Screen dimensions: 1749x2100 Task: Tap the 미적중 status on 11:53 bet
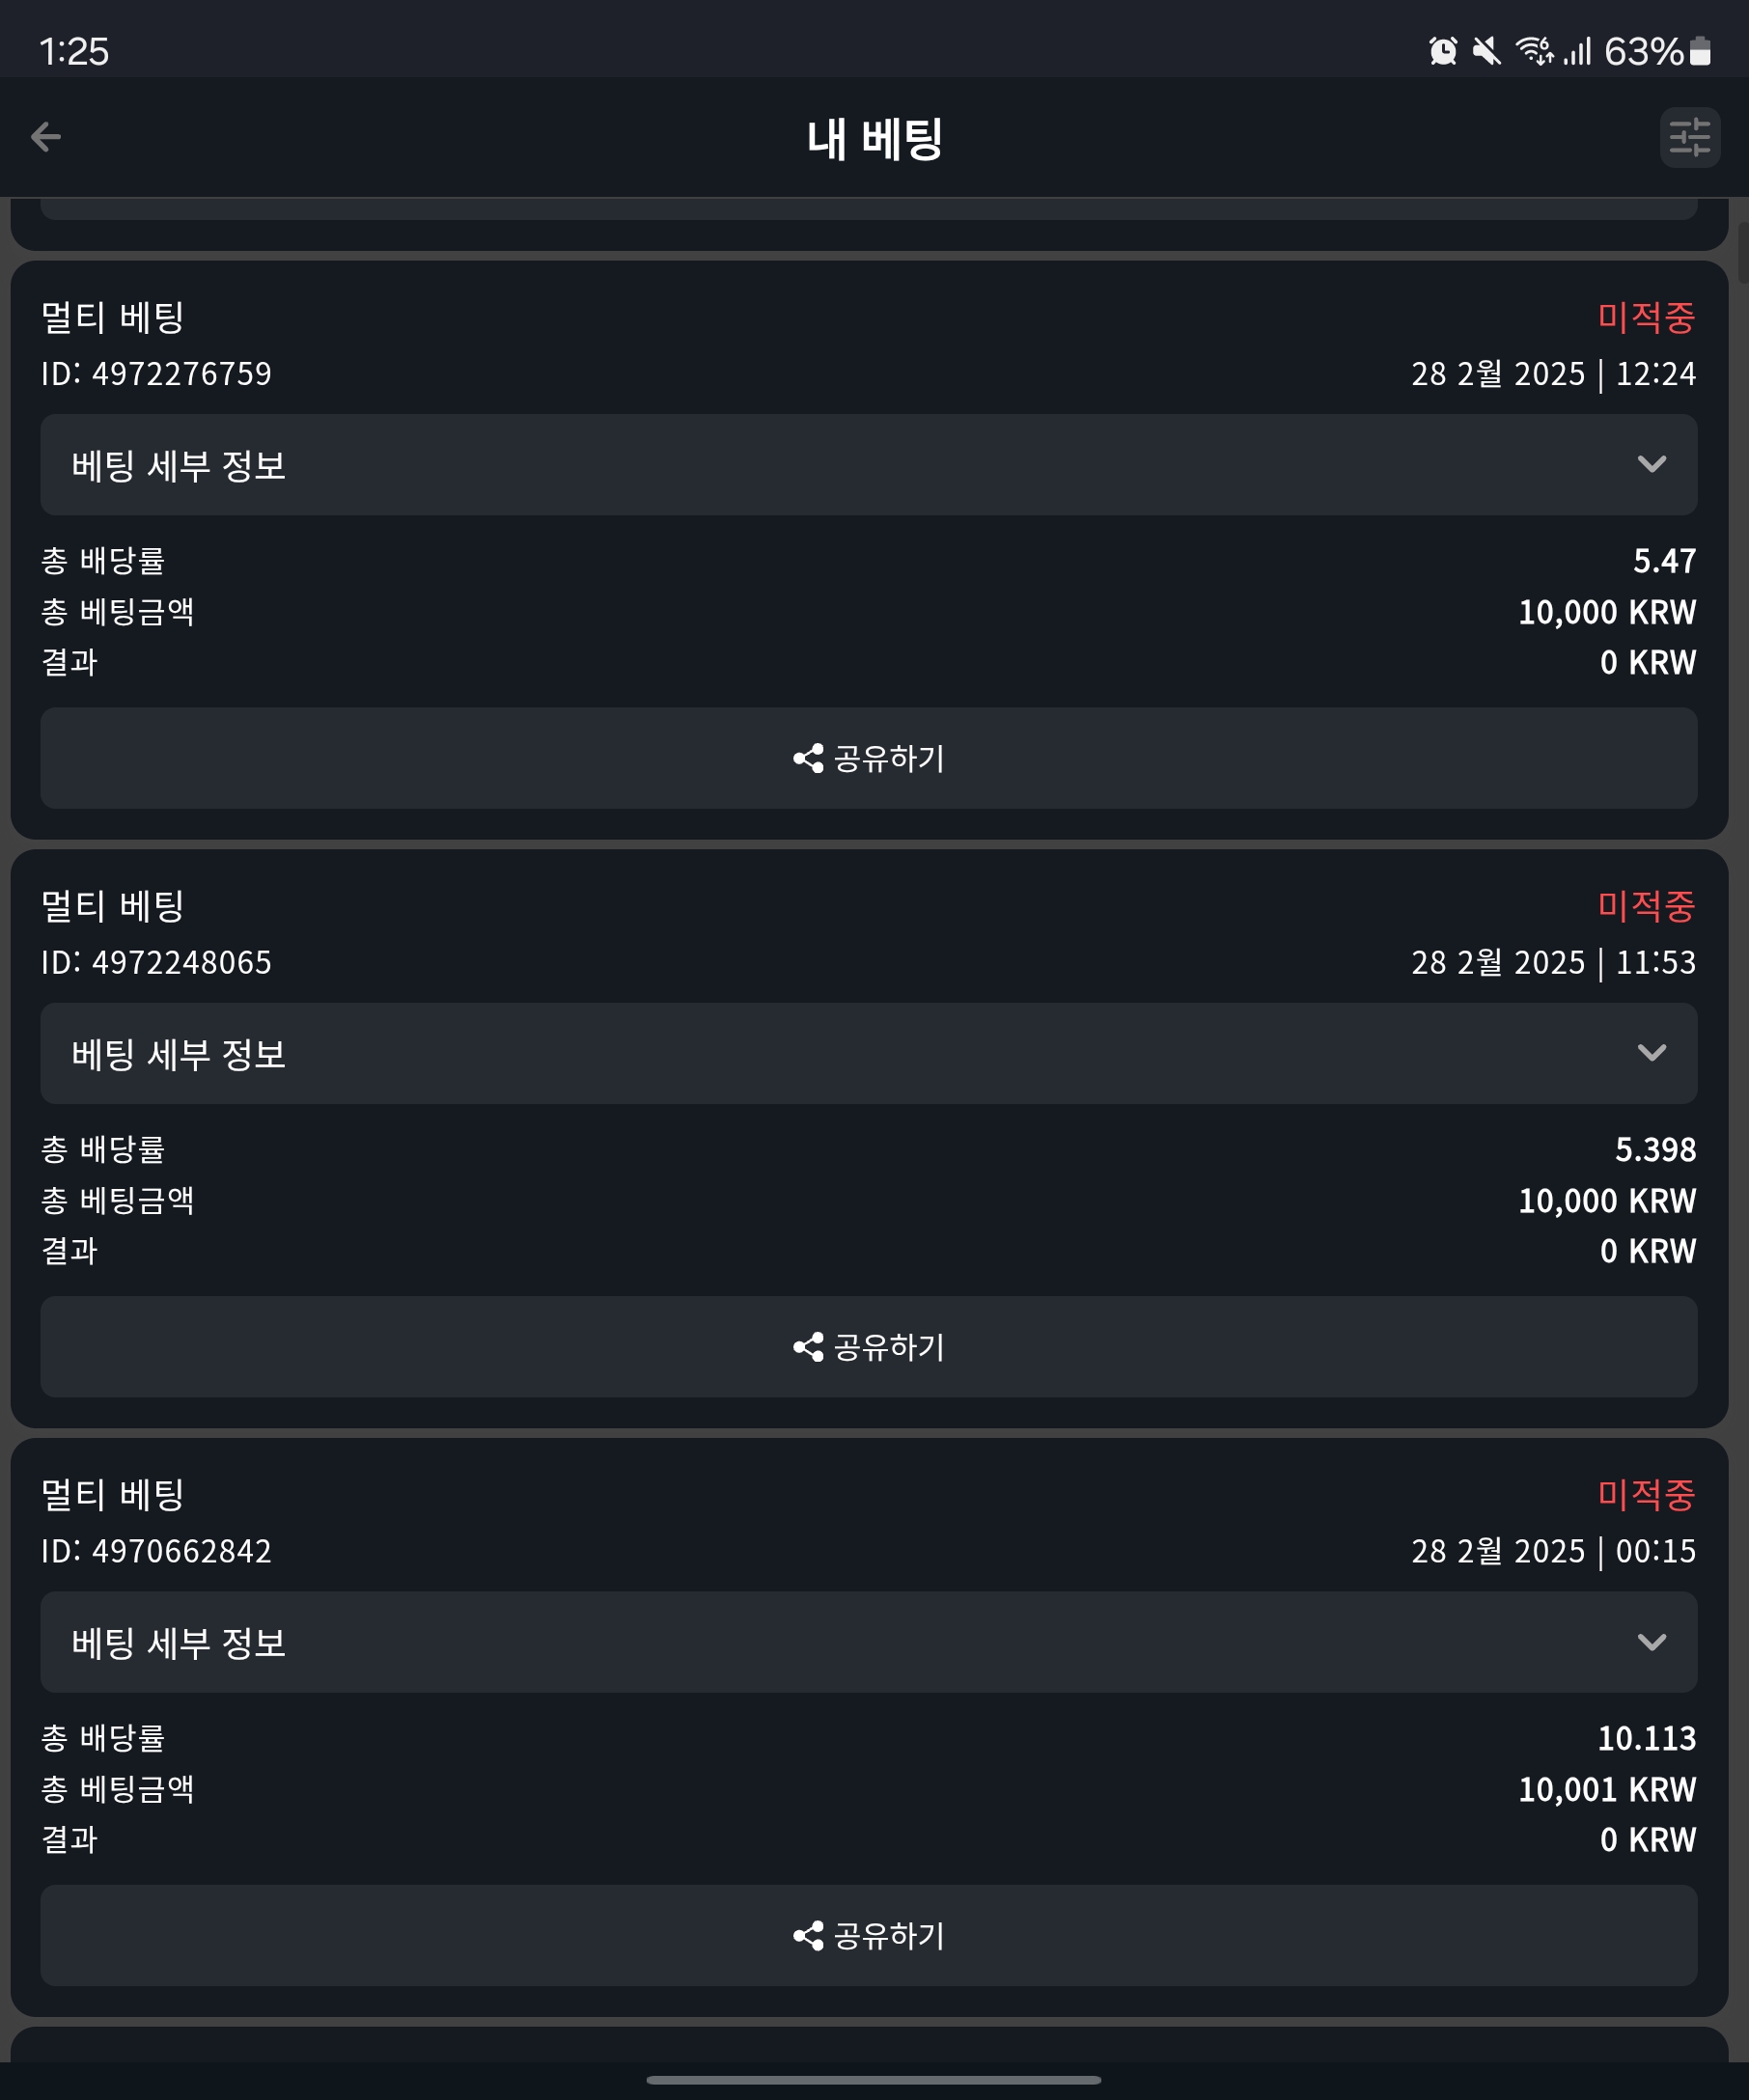[1646, 906]
